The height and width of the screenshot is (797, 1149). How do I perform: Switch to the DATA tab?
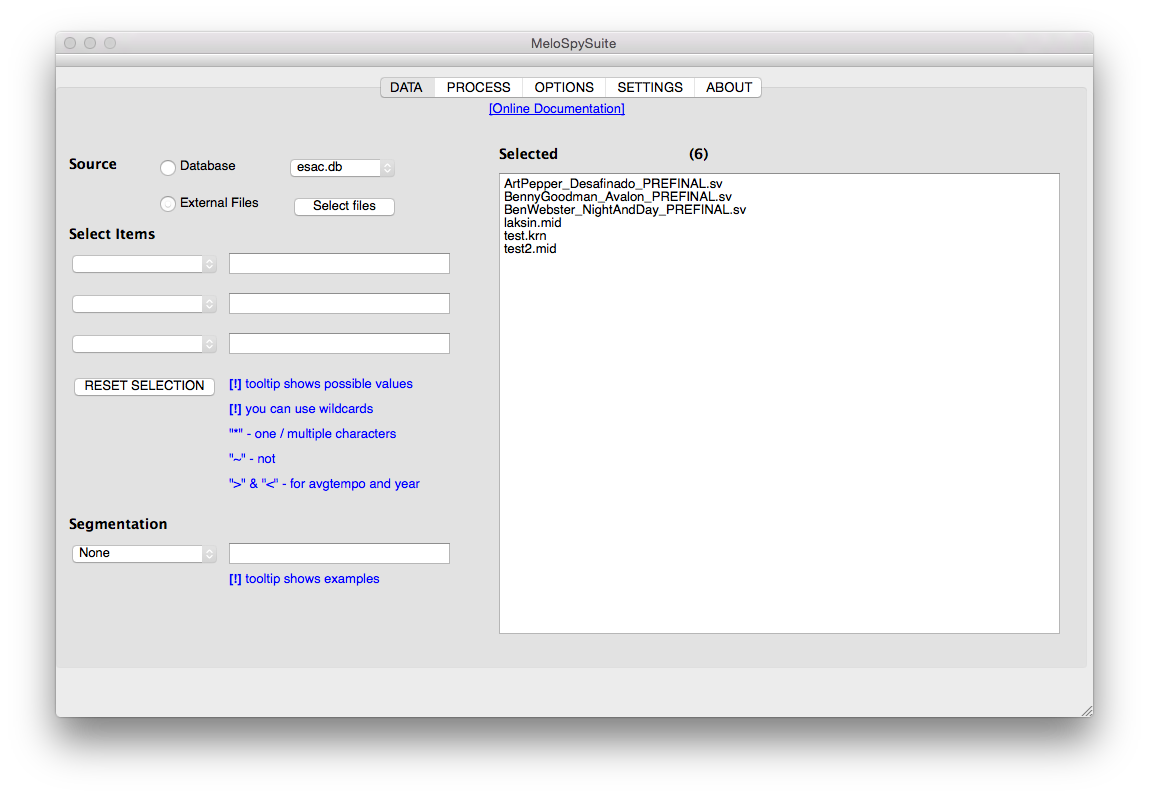click(407, 87)
